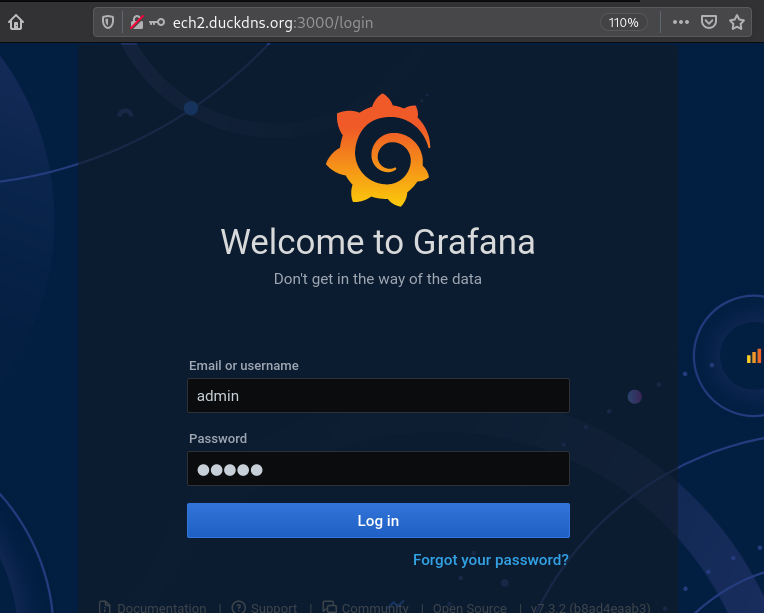Click the Email or username label
Viewport: 764px width, 613px height.
pos(244,365)
